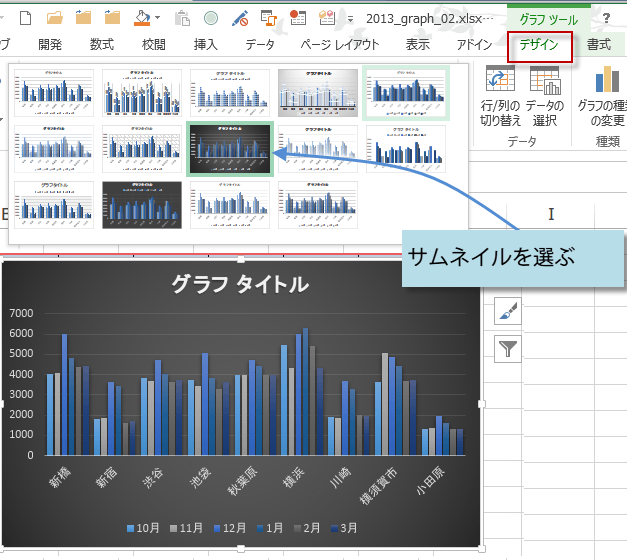Viewport: 627px width, 560px height.
Task: Open the chart filter funnel button
Action: tap(508, 349)
